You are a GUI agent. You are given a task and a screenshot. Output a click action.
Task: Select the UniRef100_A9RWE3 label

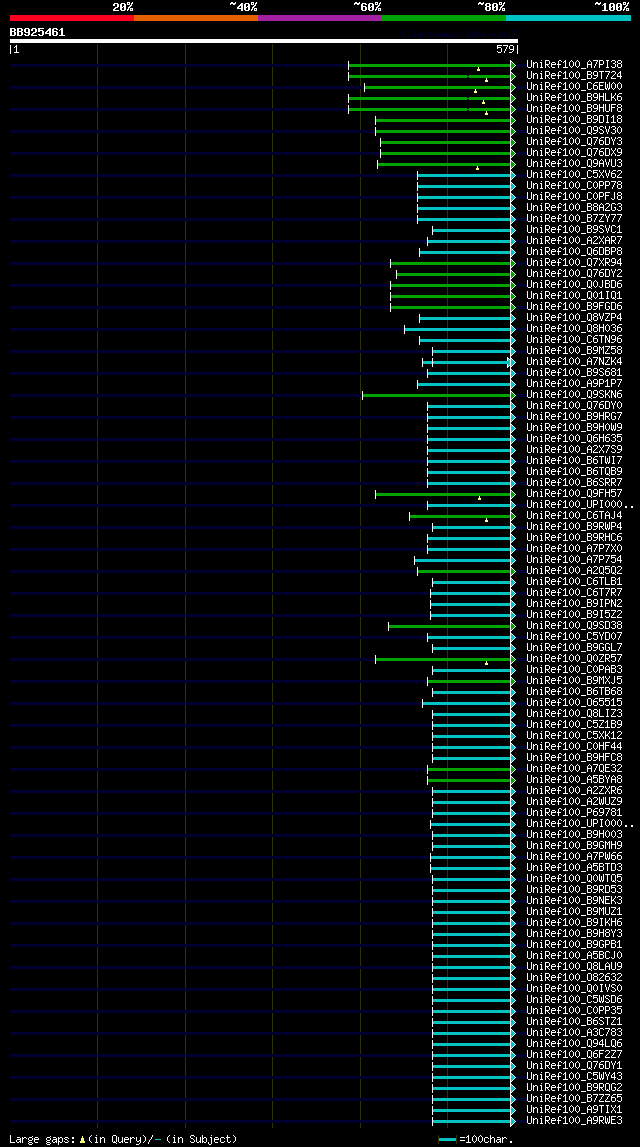click(x=574, y=1121)
